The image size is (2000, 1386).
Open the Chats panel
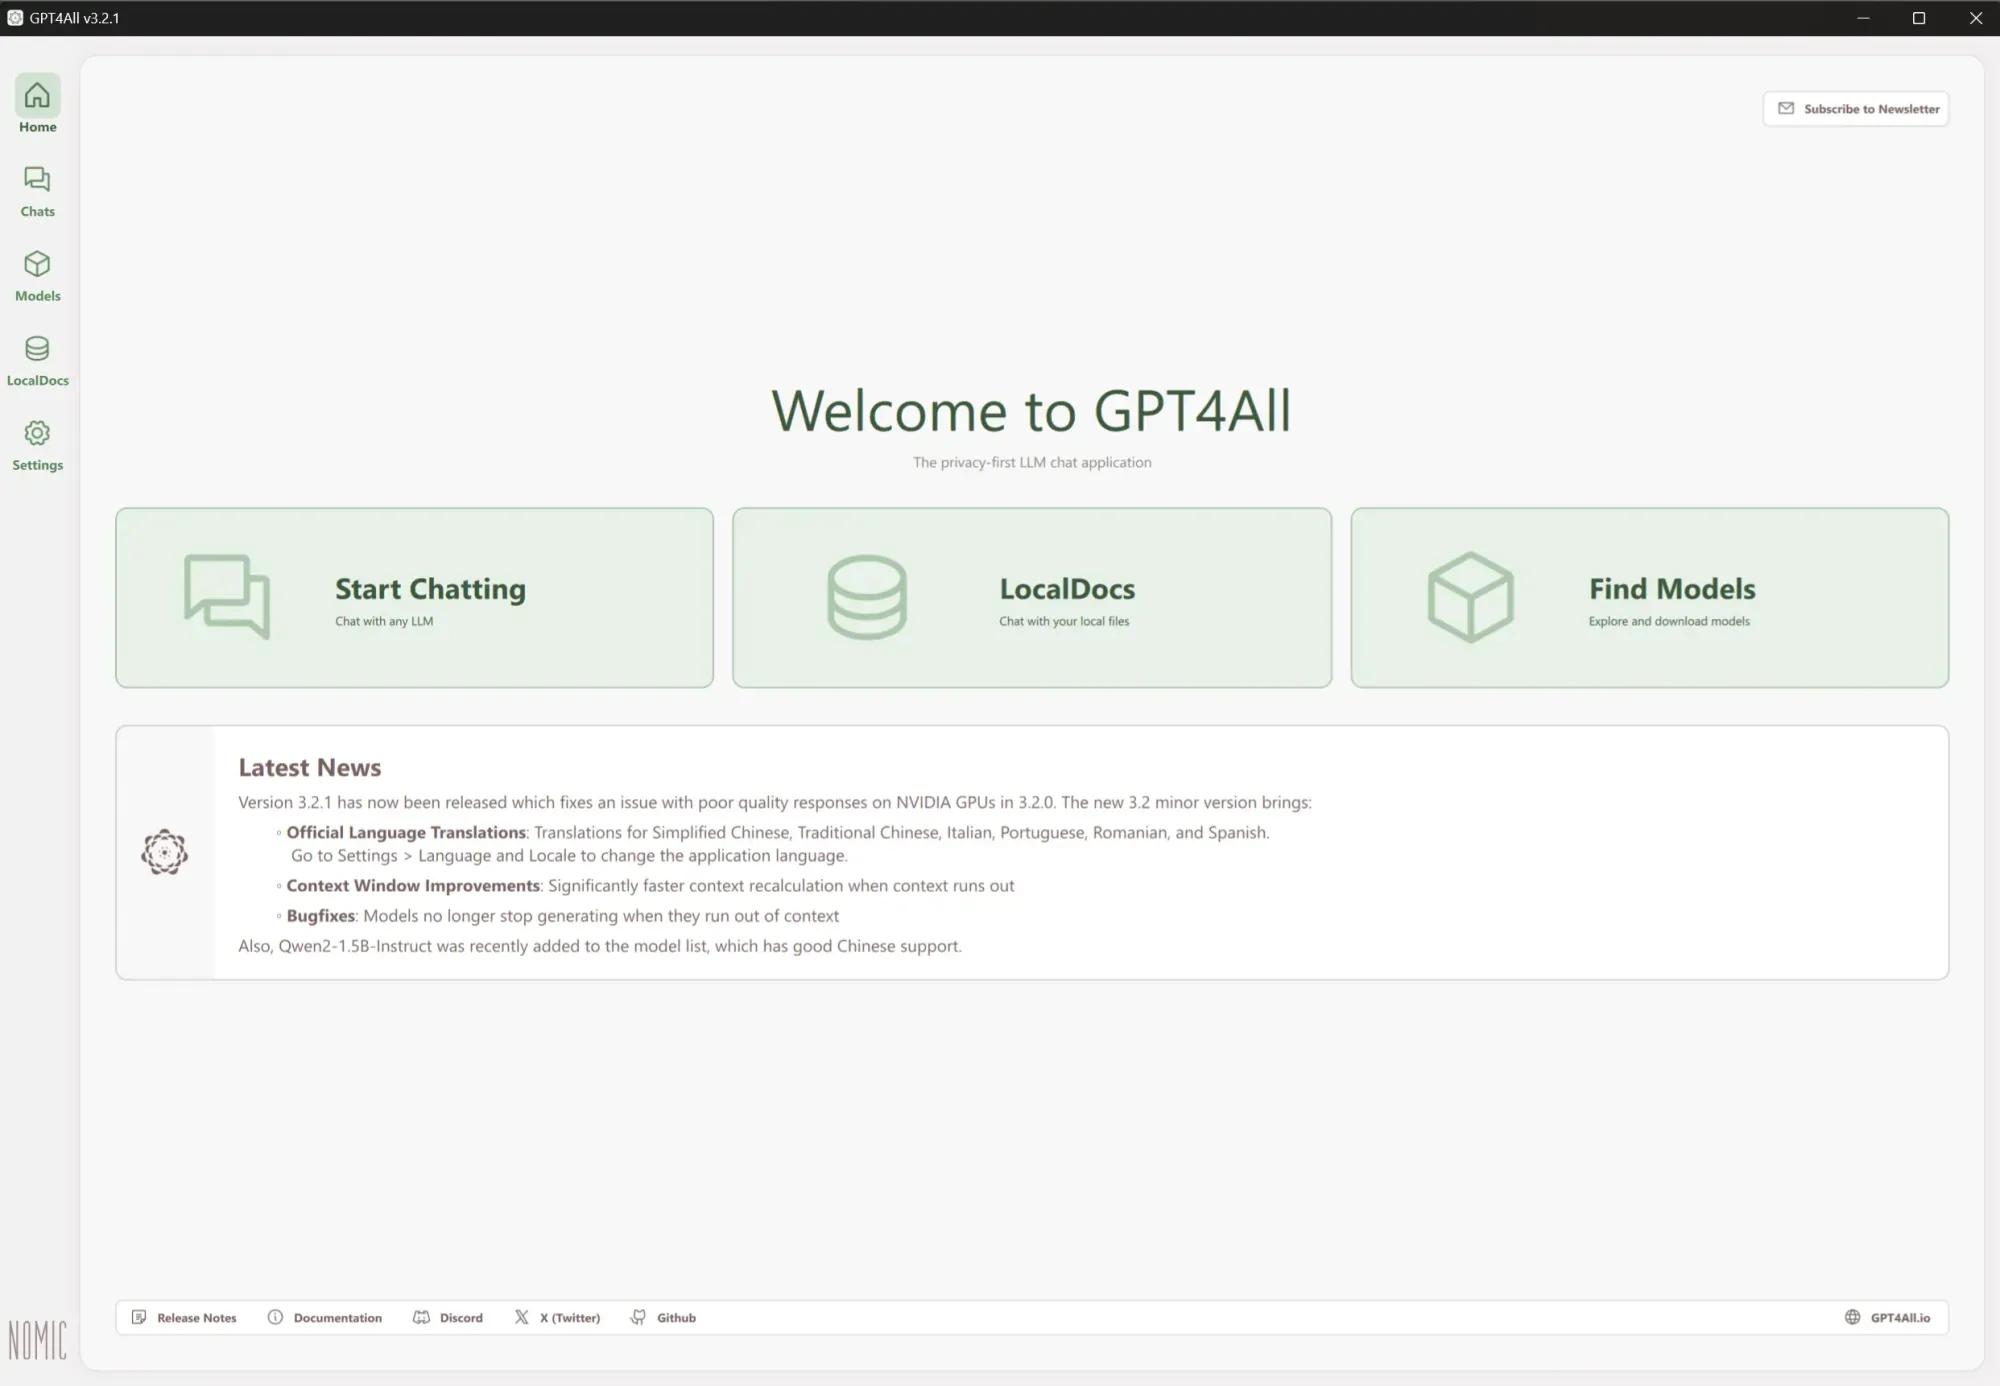(36, 191)
